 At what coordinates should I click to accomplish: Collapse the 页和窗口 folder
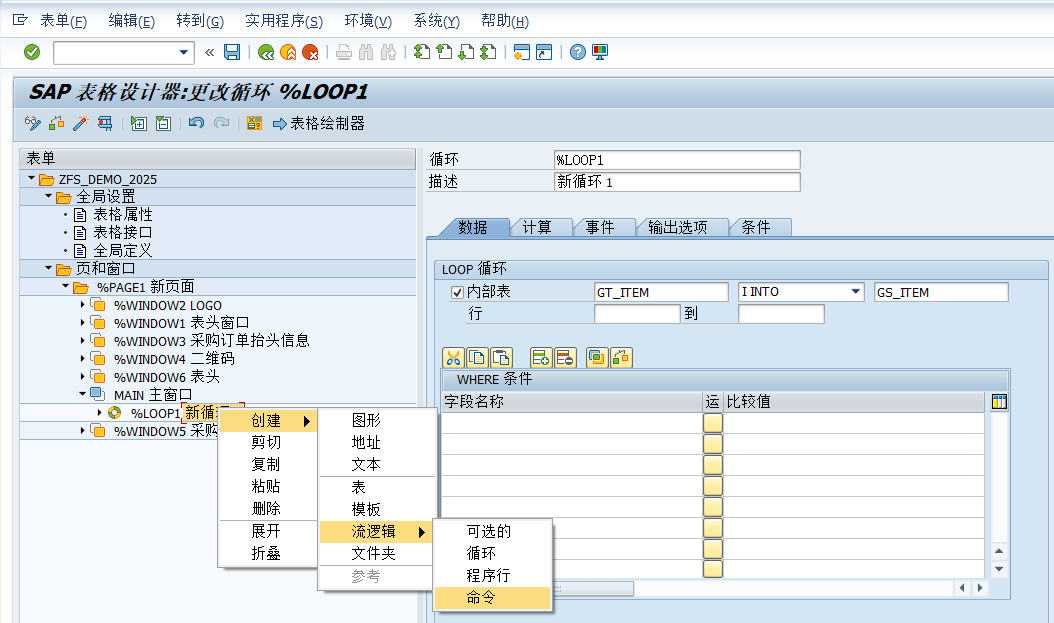point(48,268)
